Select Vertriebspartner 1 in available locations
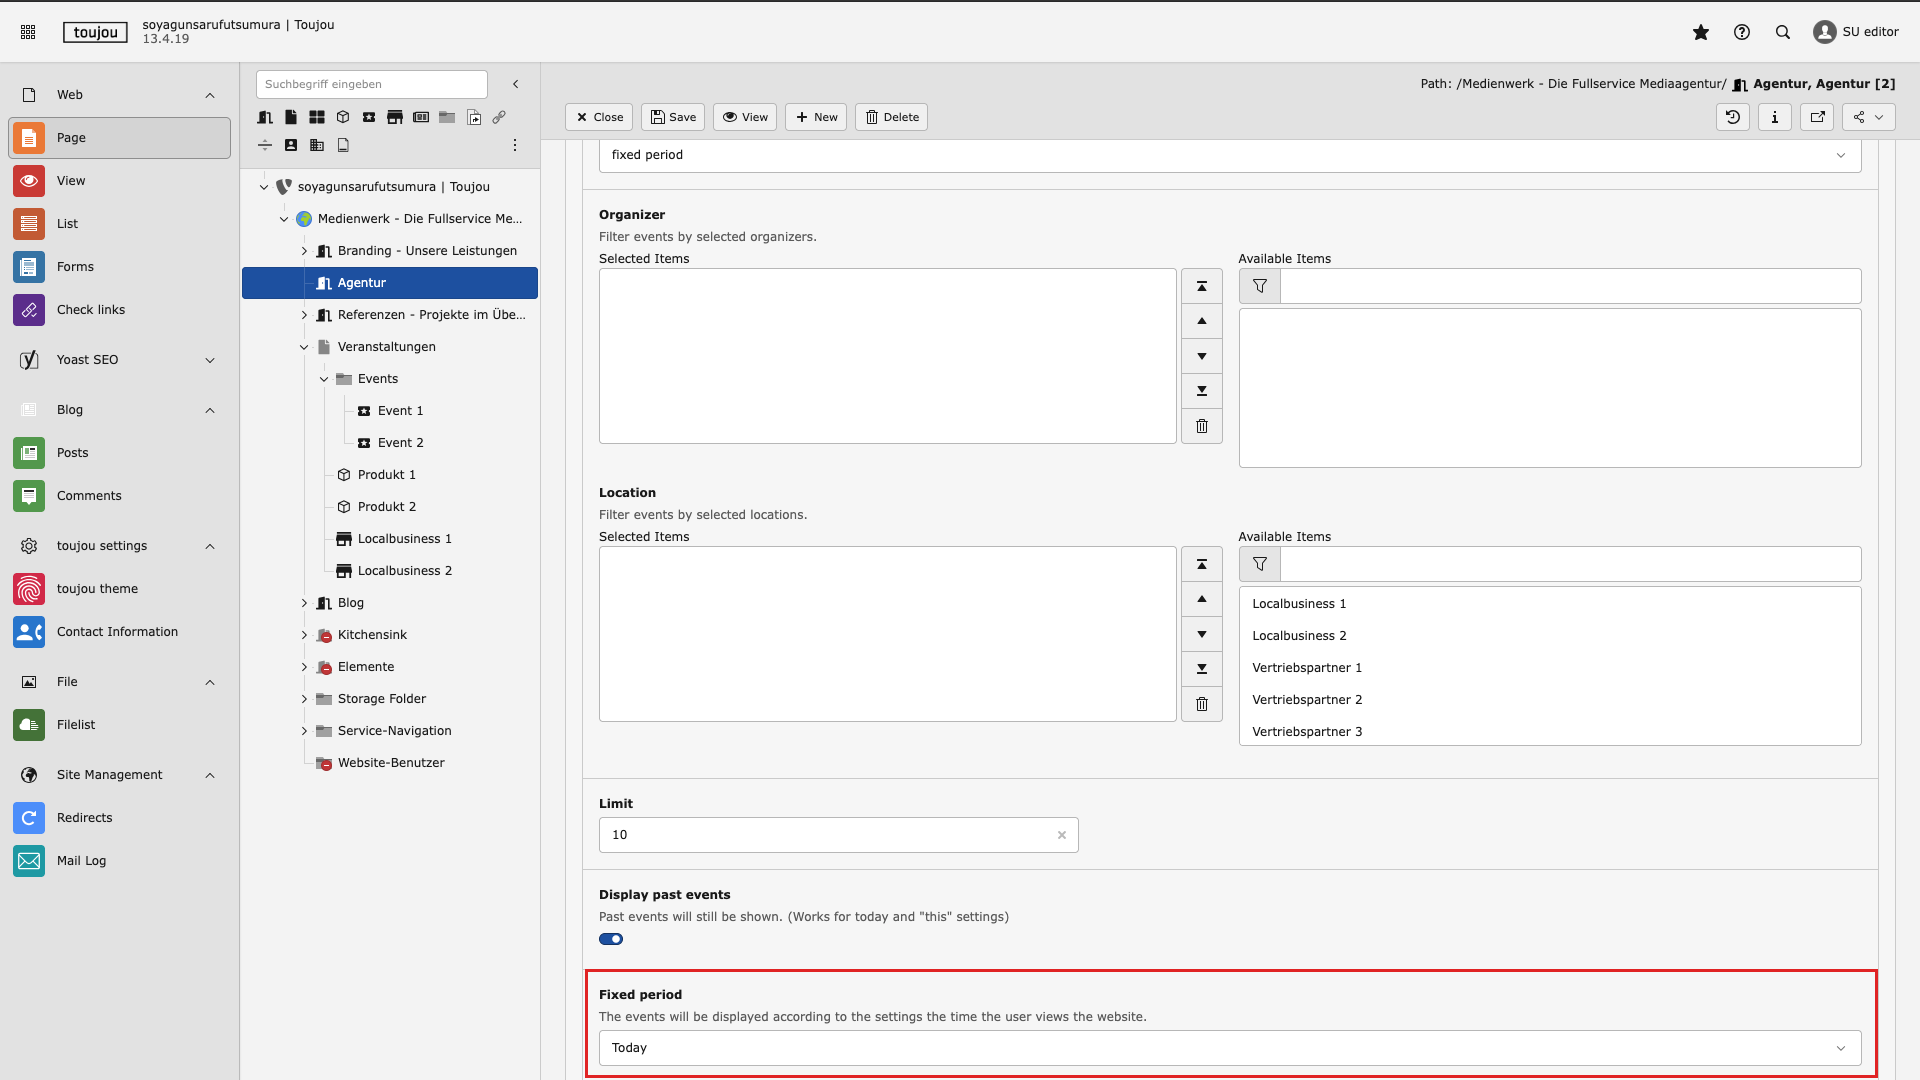This screenshot has width=1920, height=1080. click(x=1306, y=668)
